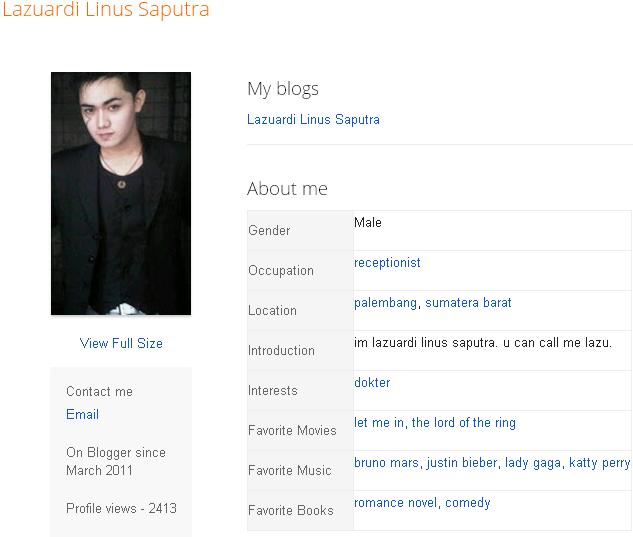Click the sumatera barat location link
This screenshot has height=537, width=633.
468,303
